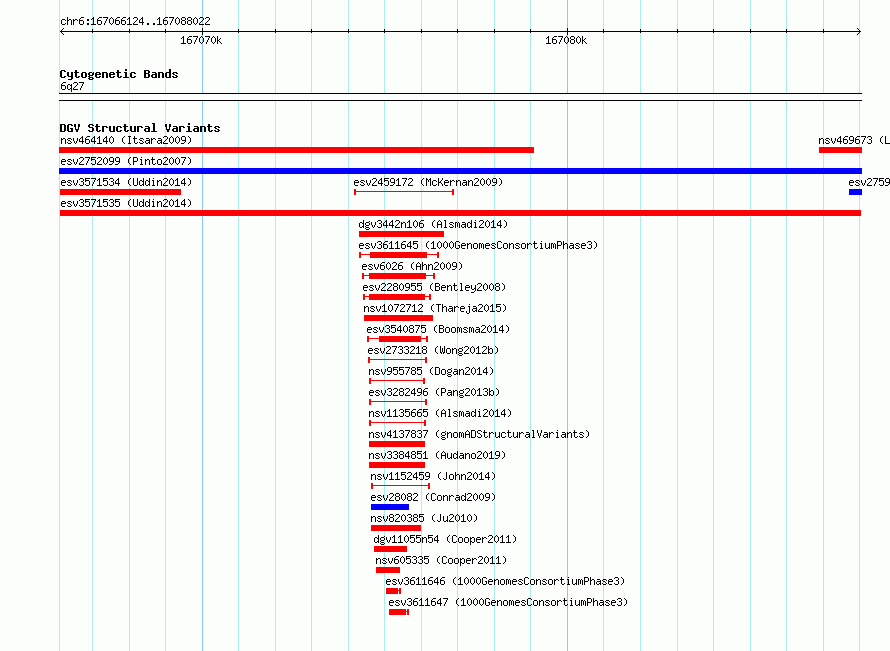
Task: Open the nsv3384851 (Audano2019) variant label
Action: 437,455
